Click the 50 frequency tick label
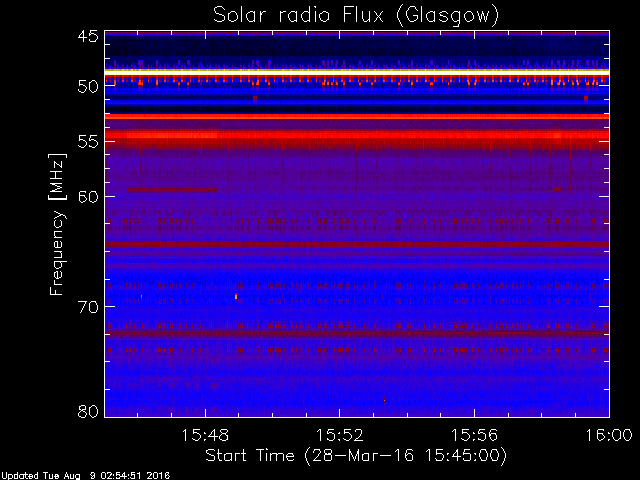640x480 pixels. click(x=88, y=87)
